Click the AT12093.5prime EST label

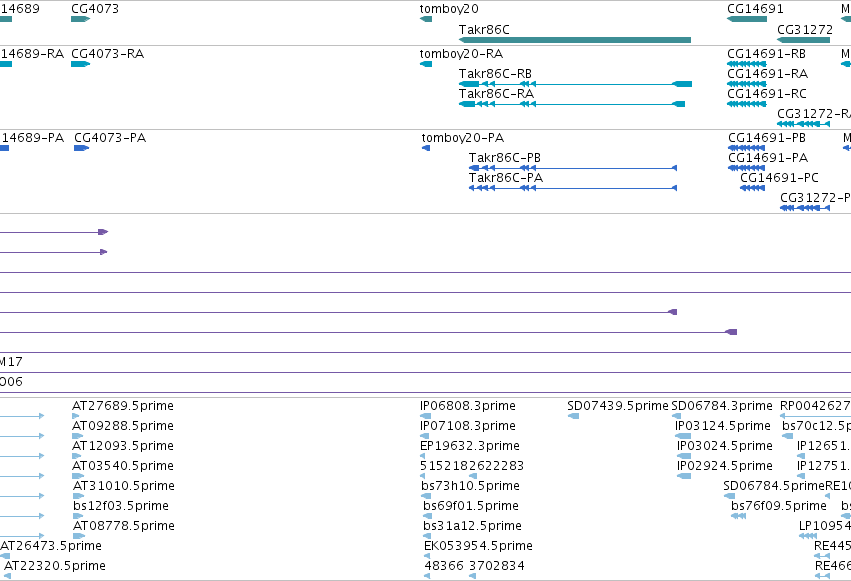(x=123, y=446)
